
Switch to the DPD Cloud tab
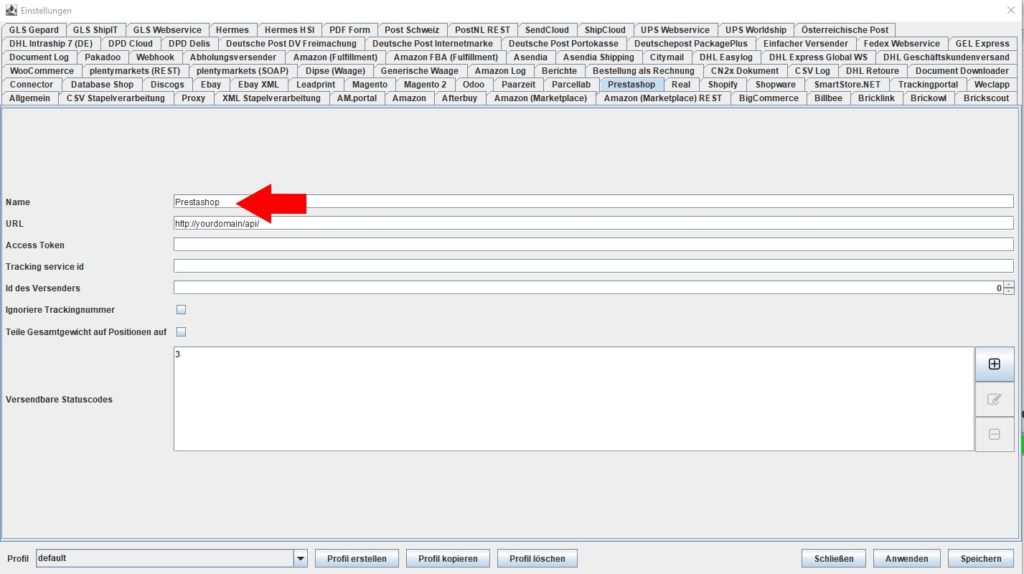(130, 44)
